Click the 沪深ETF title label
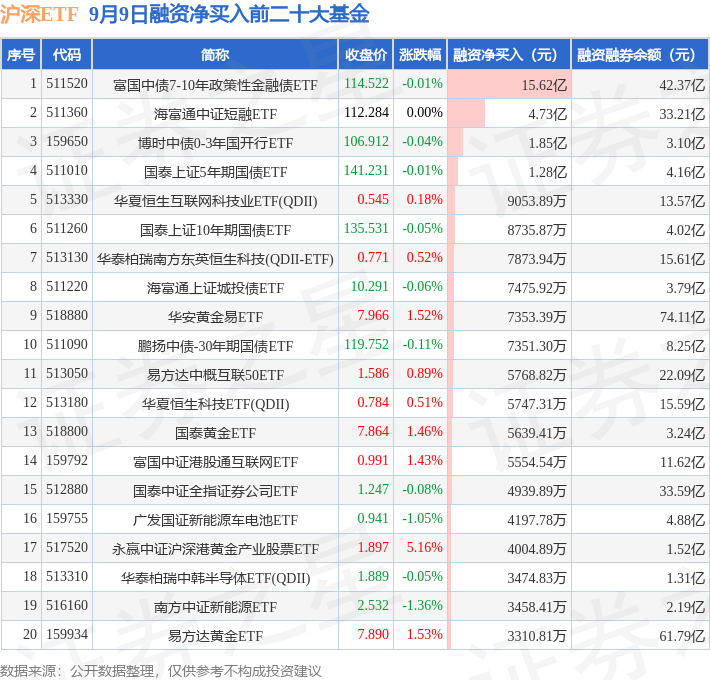Viewport: 710px width, 680px height. coord(39,14)
